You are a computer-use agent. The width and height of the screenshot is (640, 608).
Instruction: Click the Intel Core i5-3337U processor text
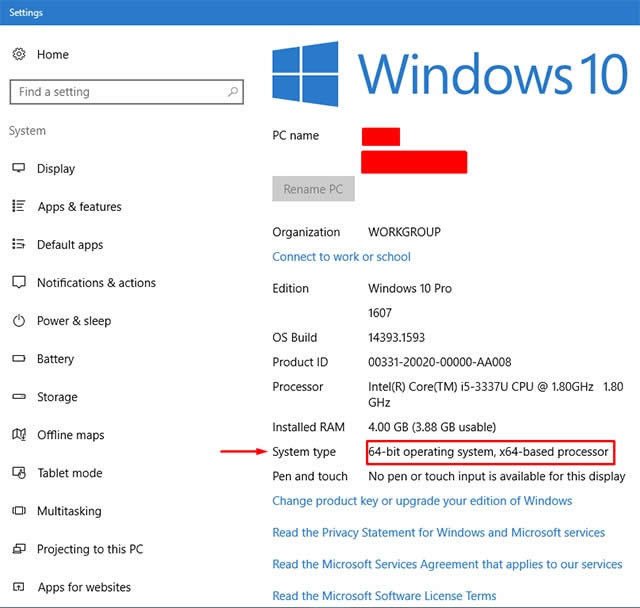[496, 394]
